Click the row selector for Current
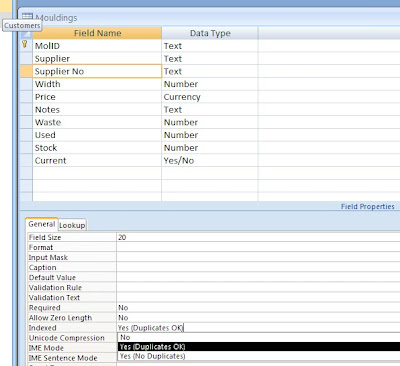Viewport: 400px width, 366px height. [x=26, y=160]
